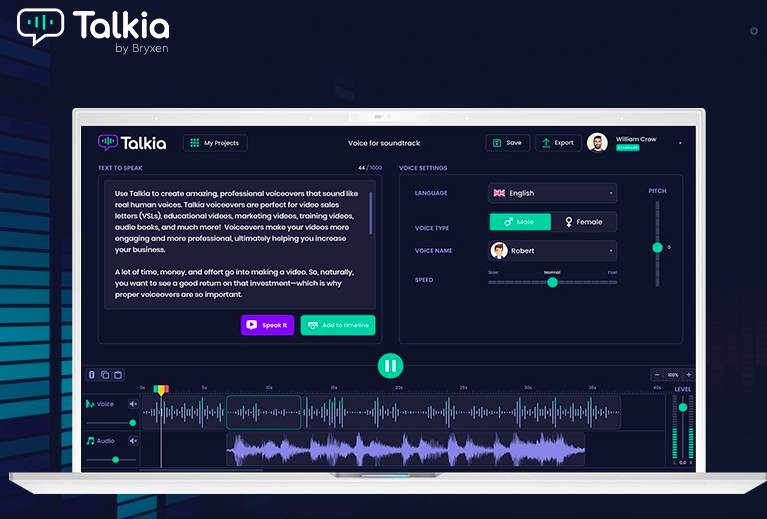Click the split clip icon above the timeline

[x=91, y=375]
